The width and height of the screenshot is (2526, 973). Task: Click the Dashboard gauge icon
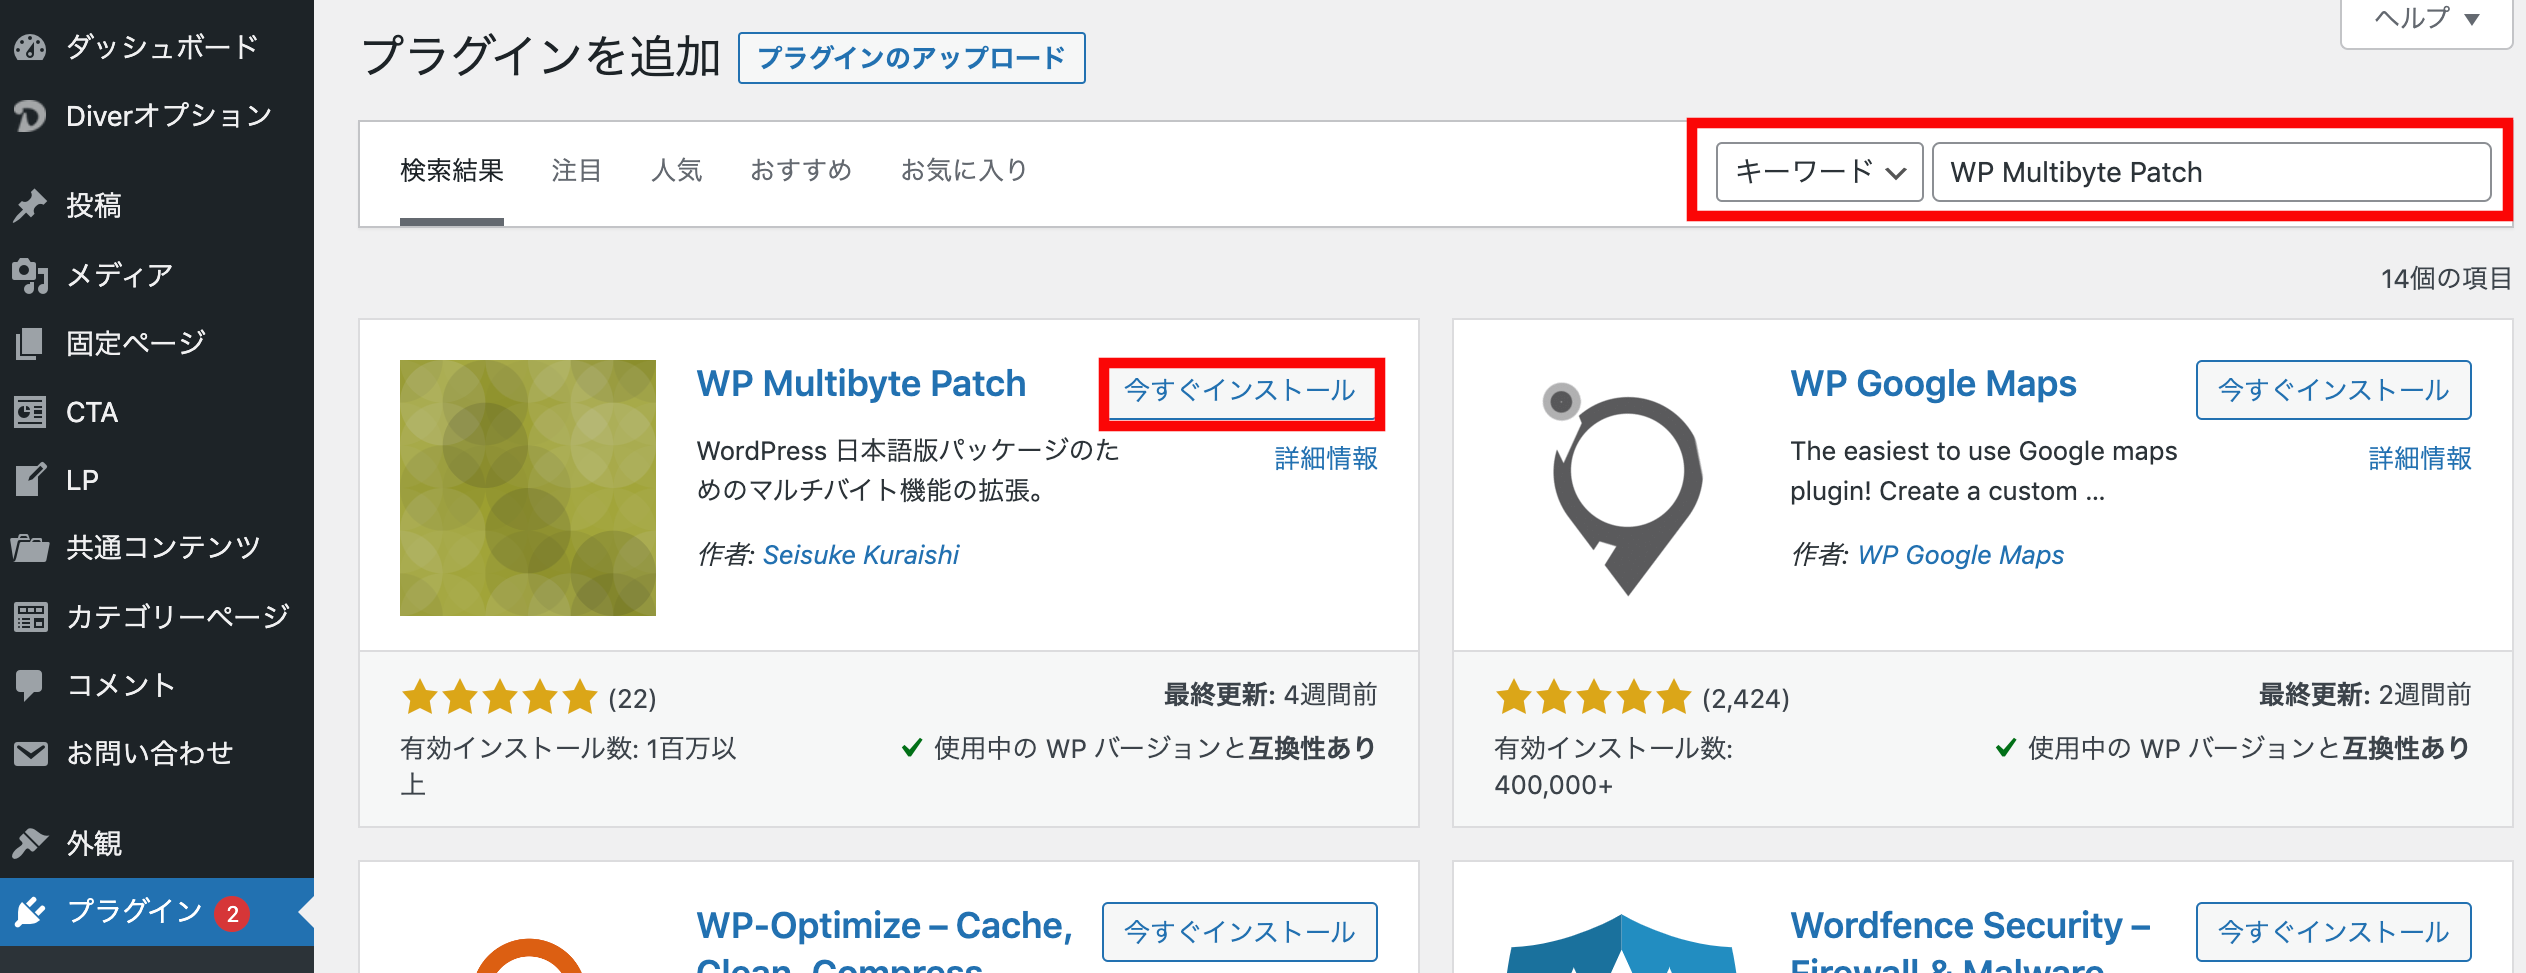(31, 47)
